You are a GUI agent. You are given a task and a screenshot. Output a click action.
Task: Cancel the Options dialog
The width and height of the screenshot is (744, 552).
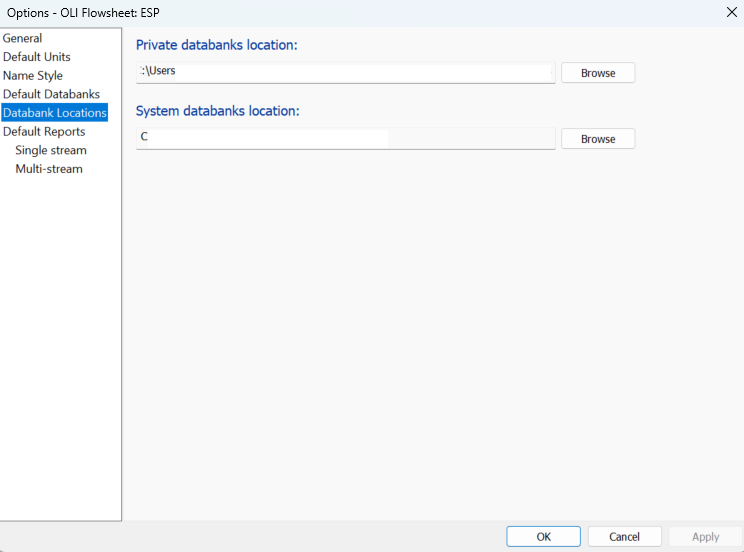pyautogui.click(x=624, y=536)
